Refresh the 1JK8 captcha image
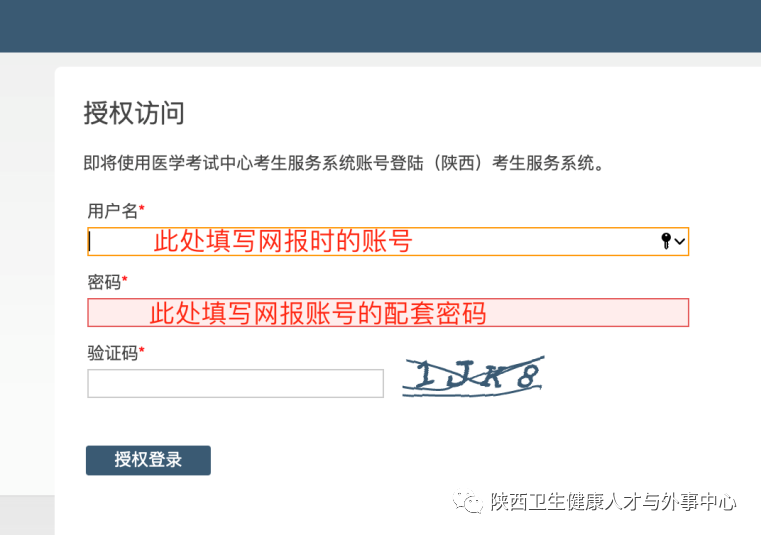The height and width of the screenshot is (535, 761). (x=473, y=375)
